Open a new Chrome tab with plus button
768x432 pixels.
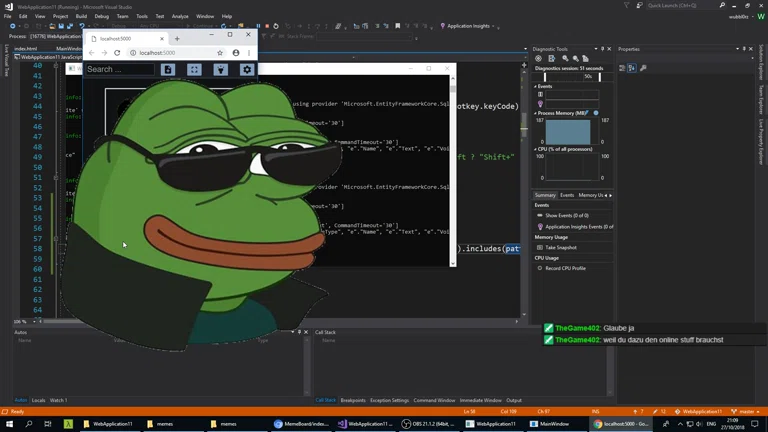pyautogui.click(x=177, y=39)
